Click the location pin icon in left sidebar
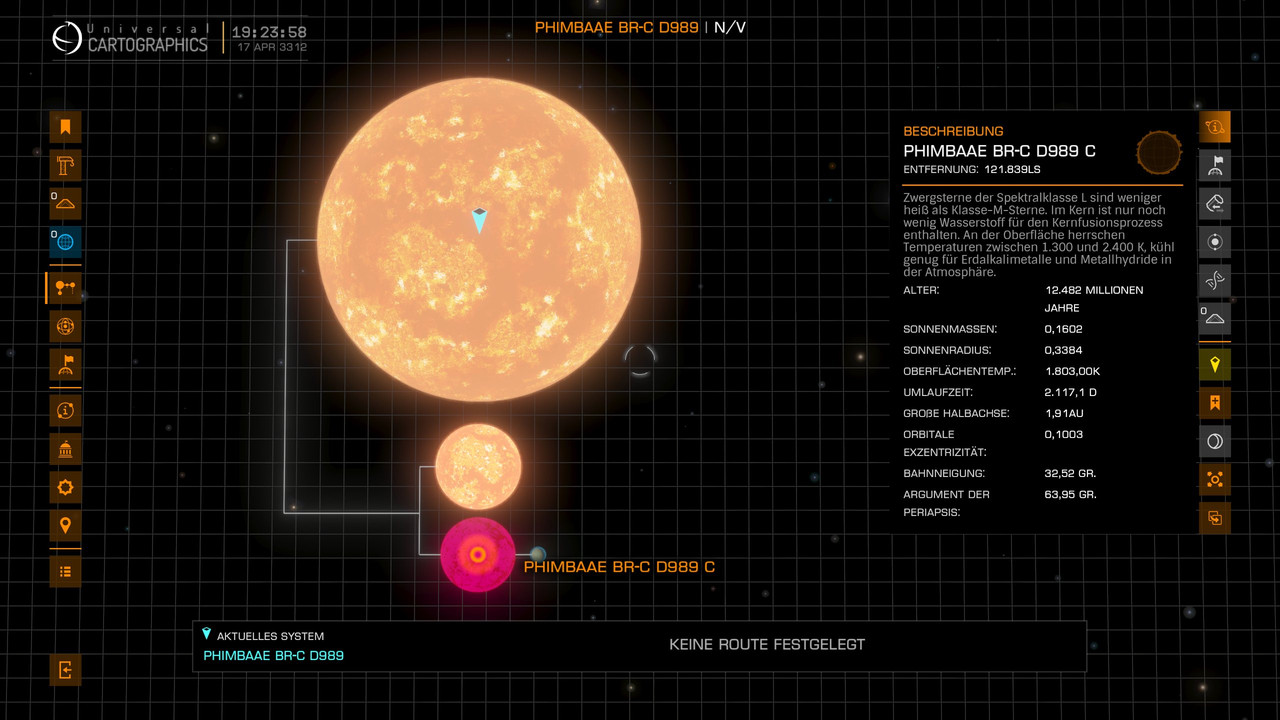The height and width of the screenshot is (720, 1280). point(65,525)
